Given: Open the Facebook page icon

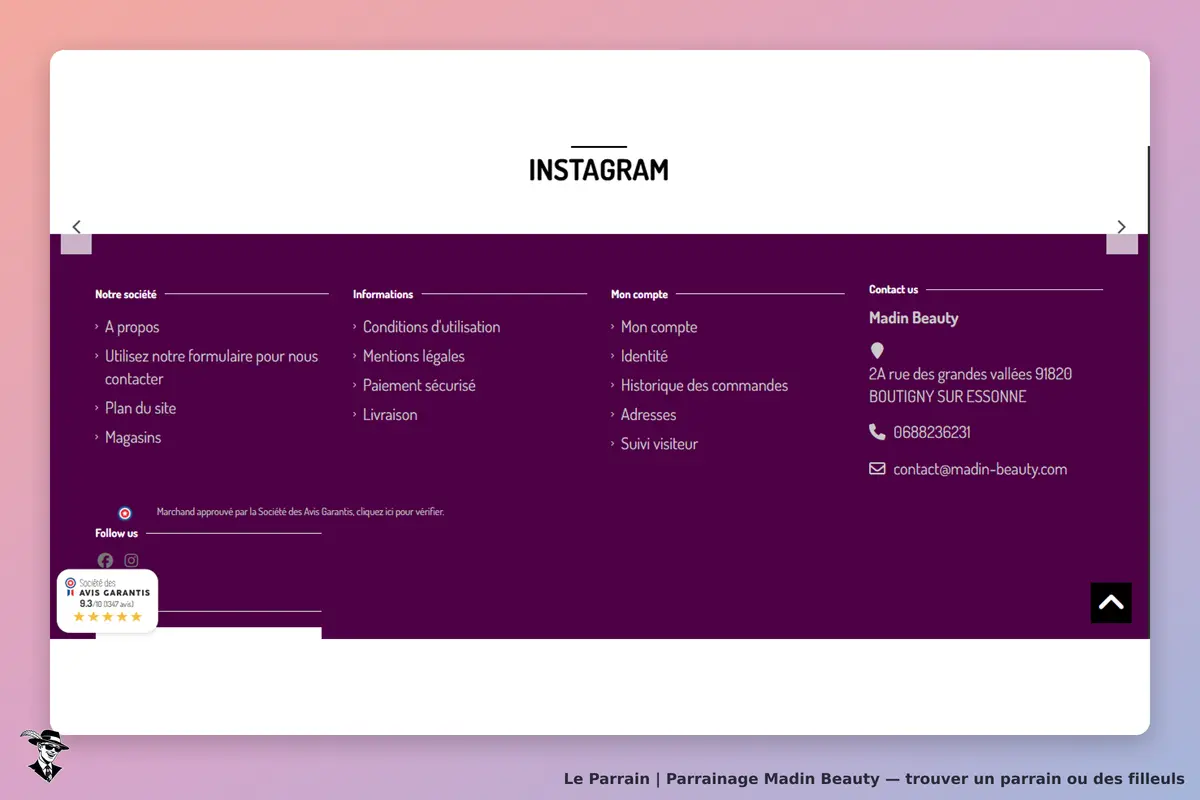Looking at the screenshot, I should pos(105,560).
